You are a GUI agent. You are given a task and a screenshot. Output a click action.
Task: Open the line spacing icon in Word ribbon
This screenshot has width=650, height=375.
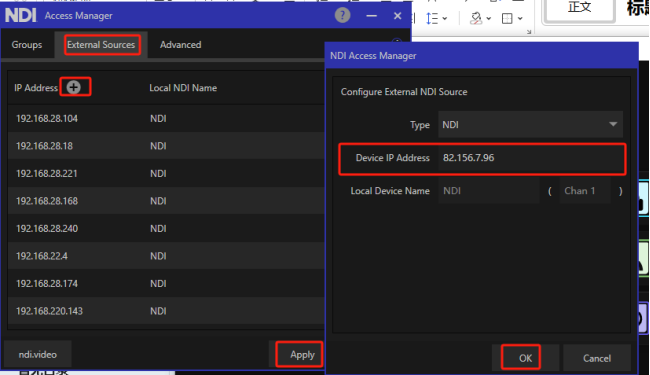pos(432,18)
